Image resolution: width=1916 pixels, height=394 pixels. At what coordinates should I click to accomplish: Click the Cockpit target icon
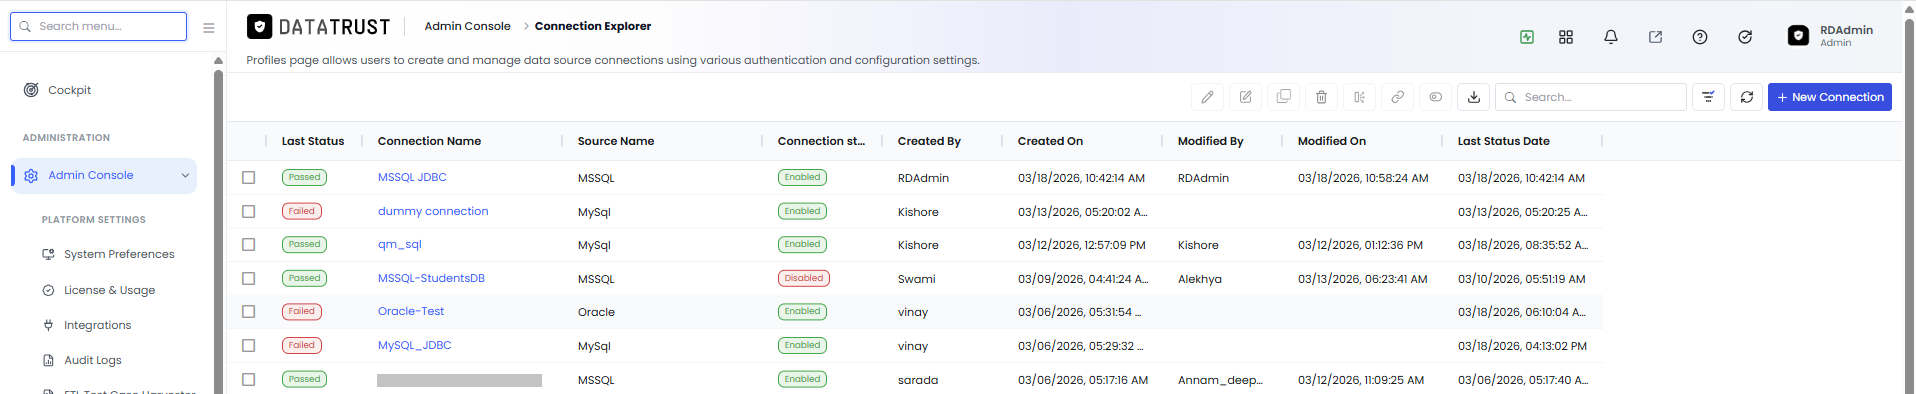31,90
